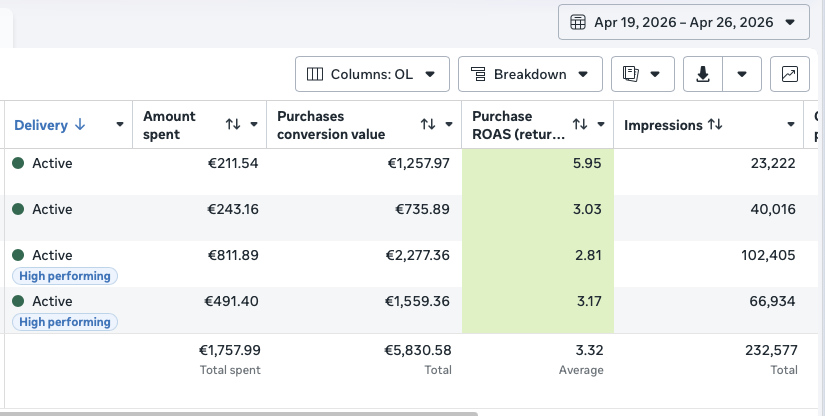
Task: Click the Breakdown stacked-bars icon
Action: coord(478,74)
